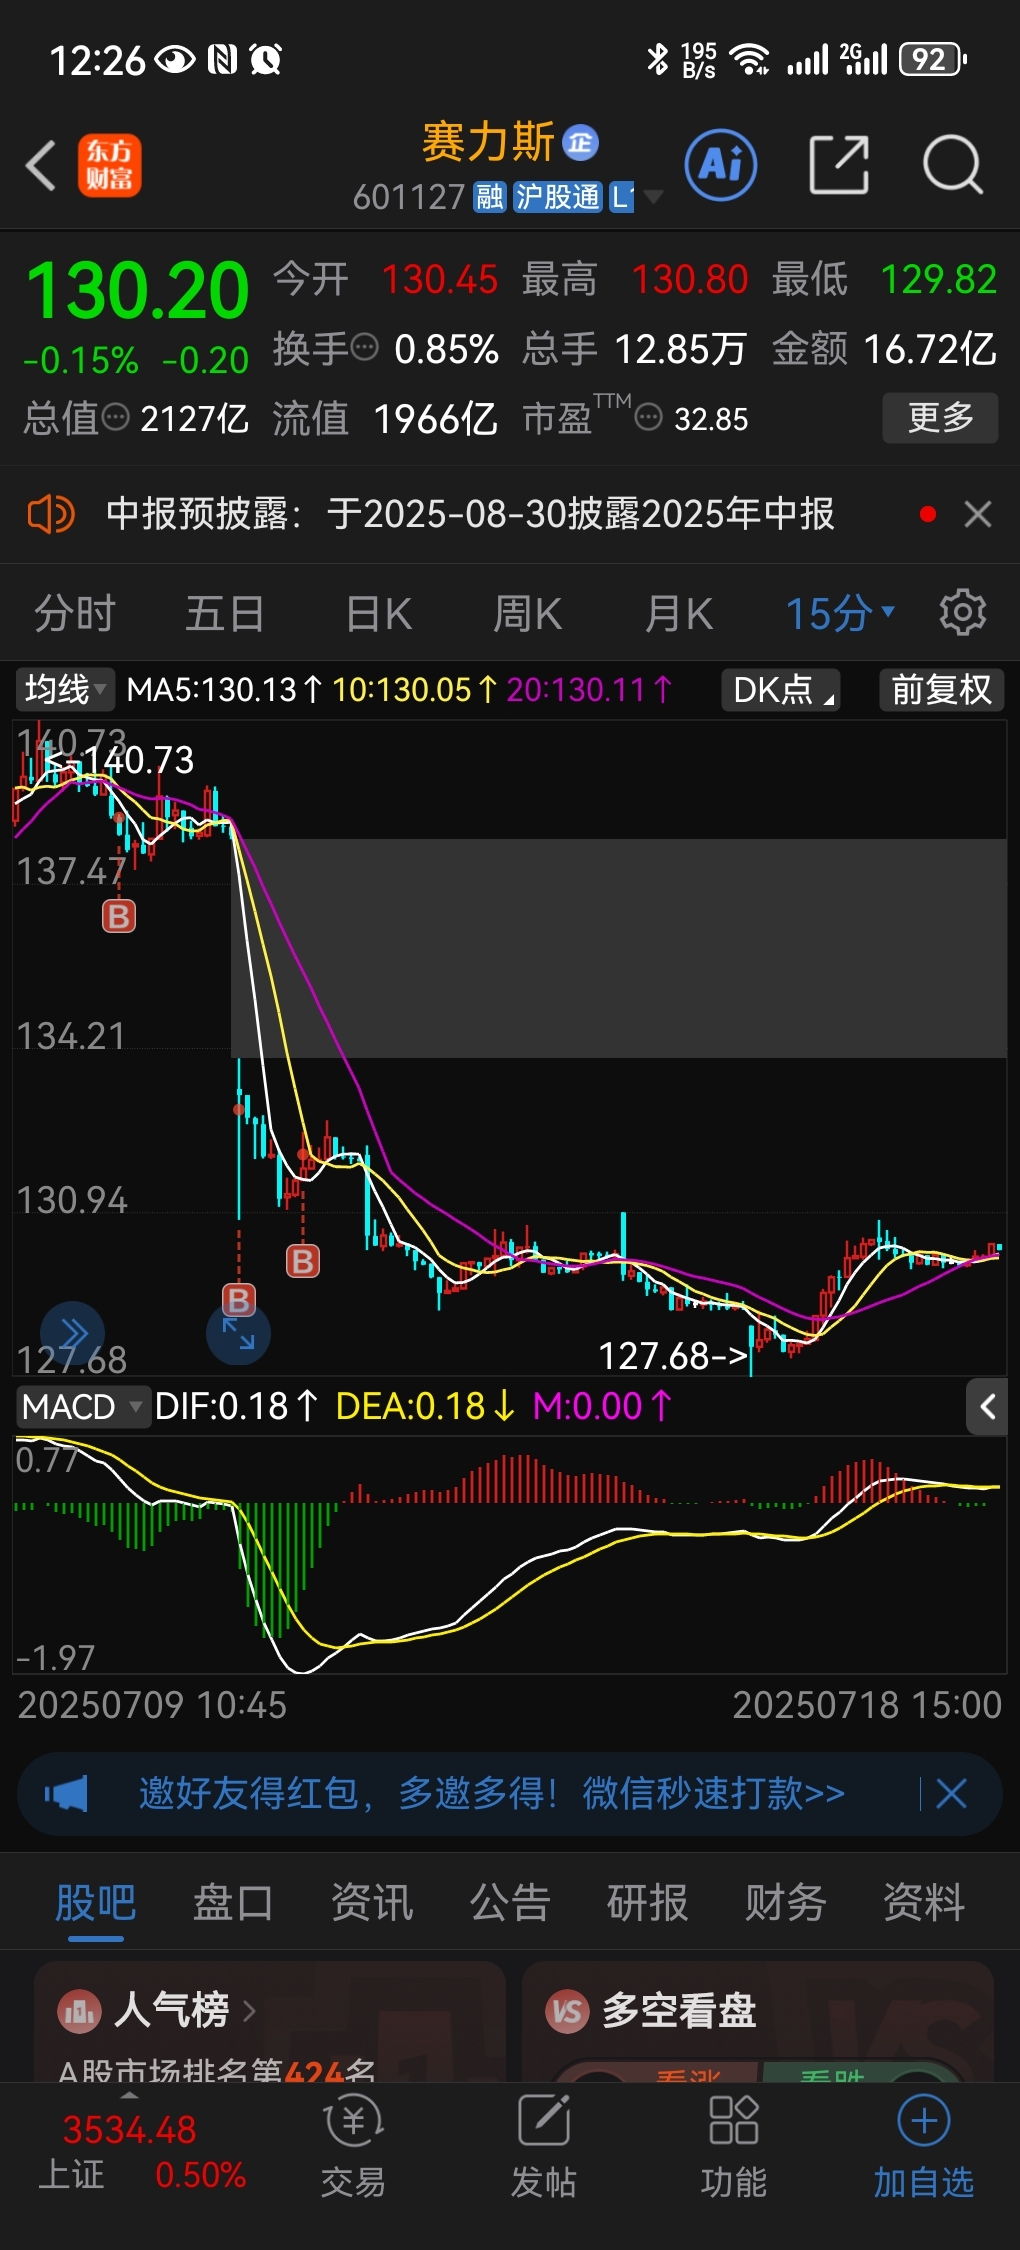The width and height of the screenshot is (1020, 2250).
Task: Open the 交易 icon in bottom bar
Action: (353, 2121)
